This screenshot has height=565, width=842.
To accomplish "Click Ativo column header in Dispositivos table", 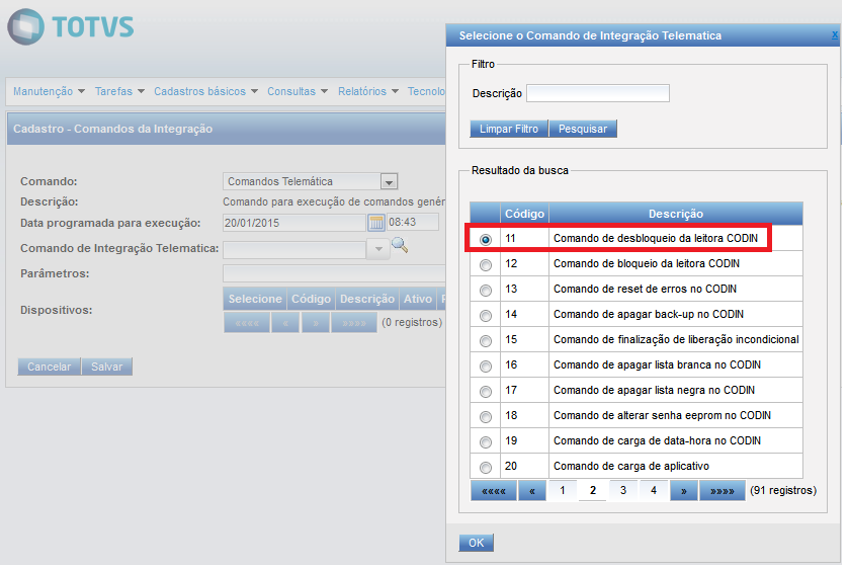I will point(418,299).
